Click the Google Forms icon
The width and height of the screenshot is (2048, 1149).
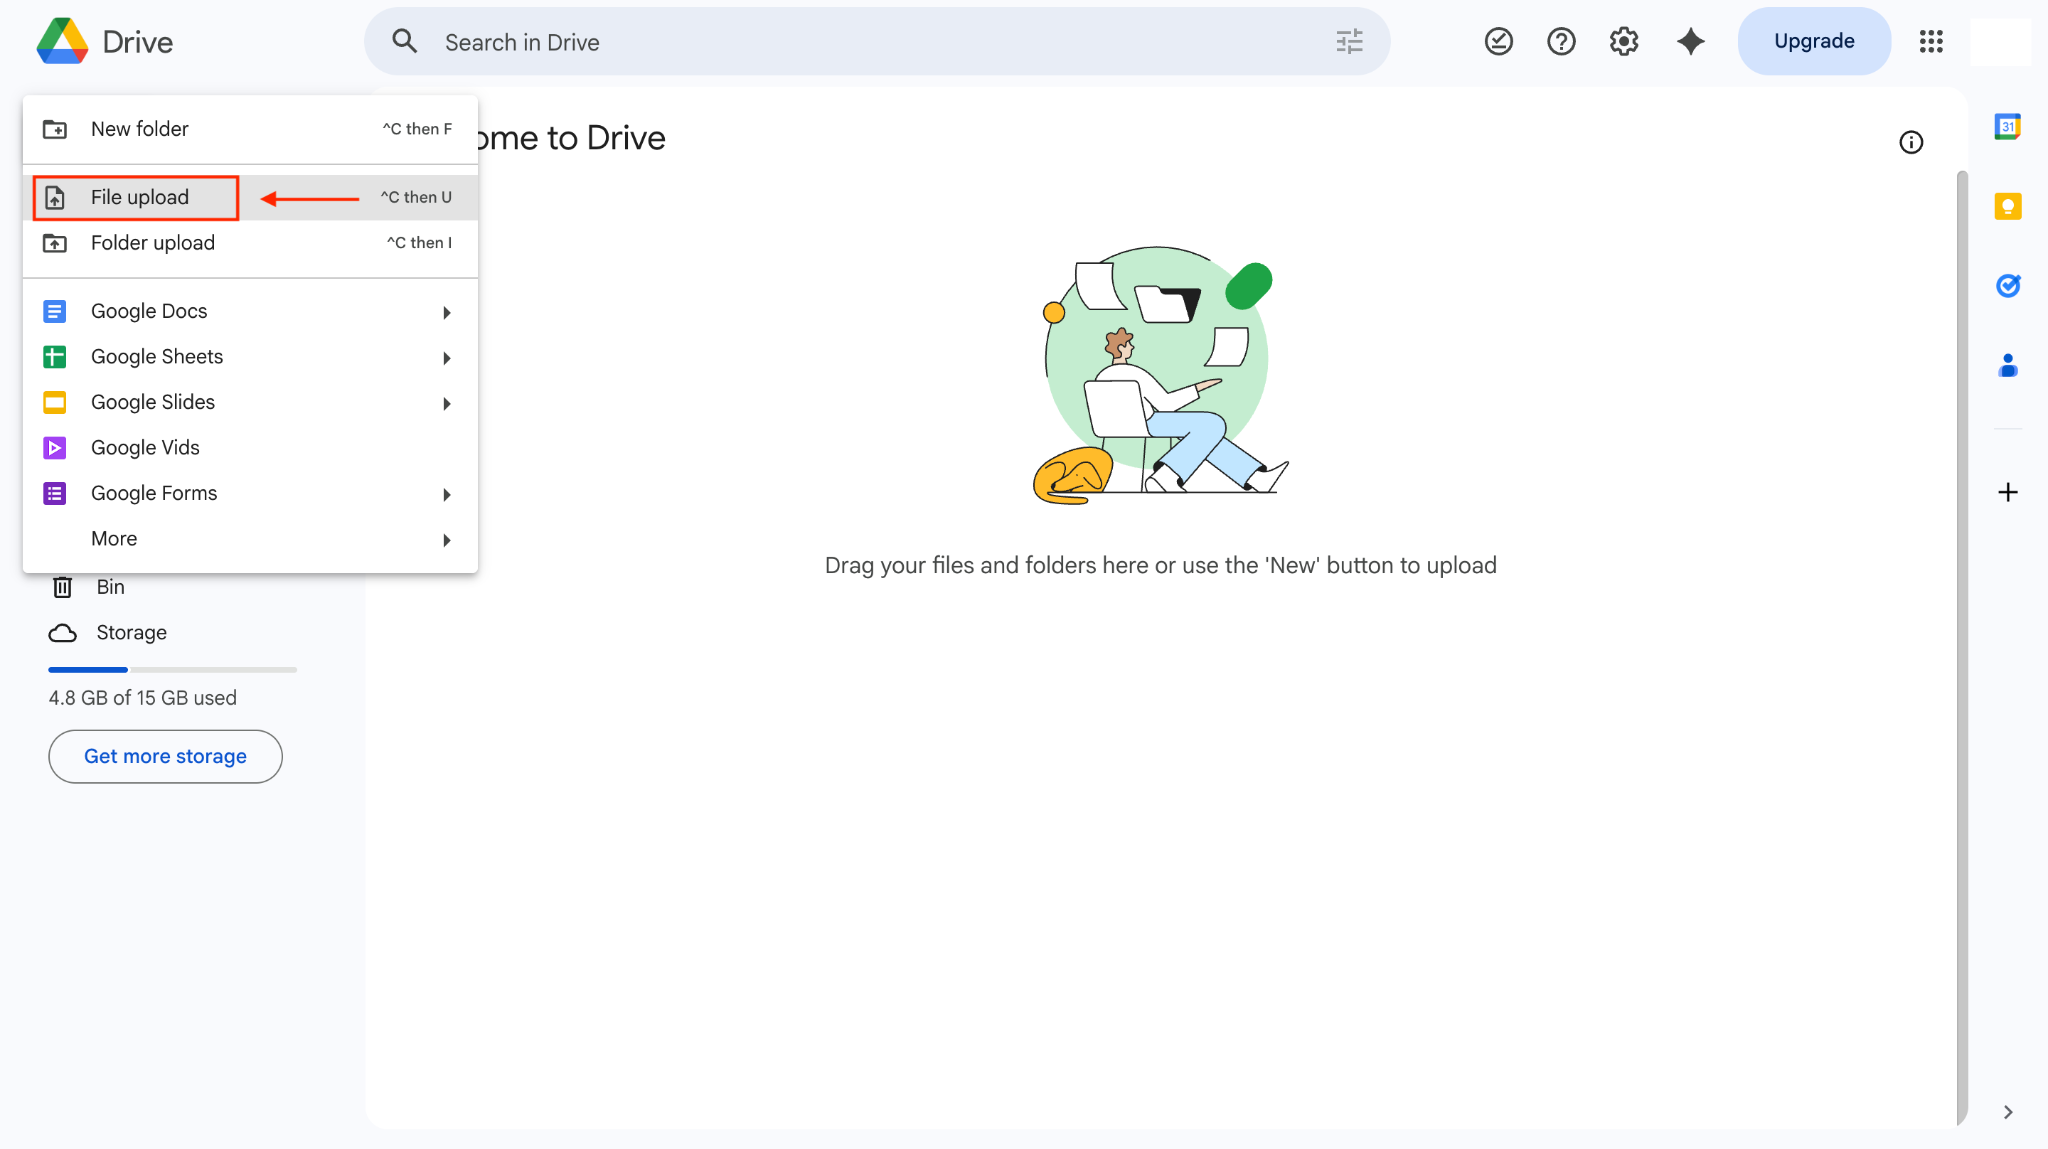point(55,493)
